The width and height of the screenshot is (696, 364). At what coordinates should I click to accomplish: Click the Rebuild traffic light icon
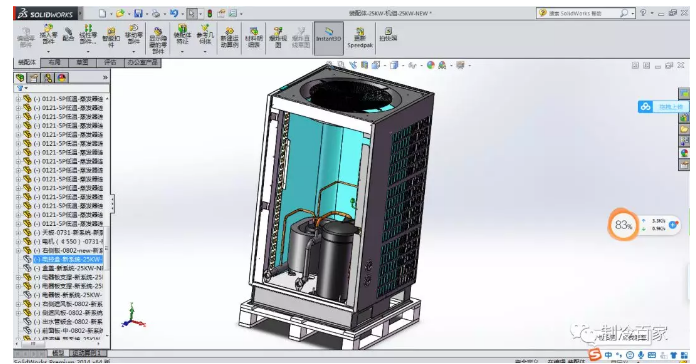[210, 13]
